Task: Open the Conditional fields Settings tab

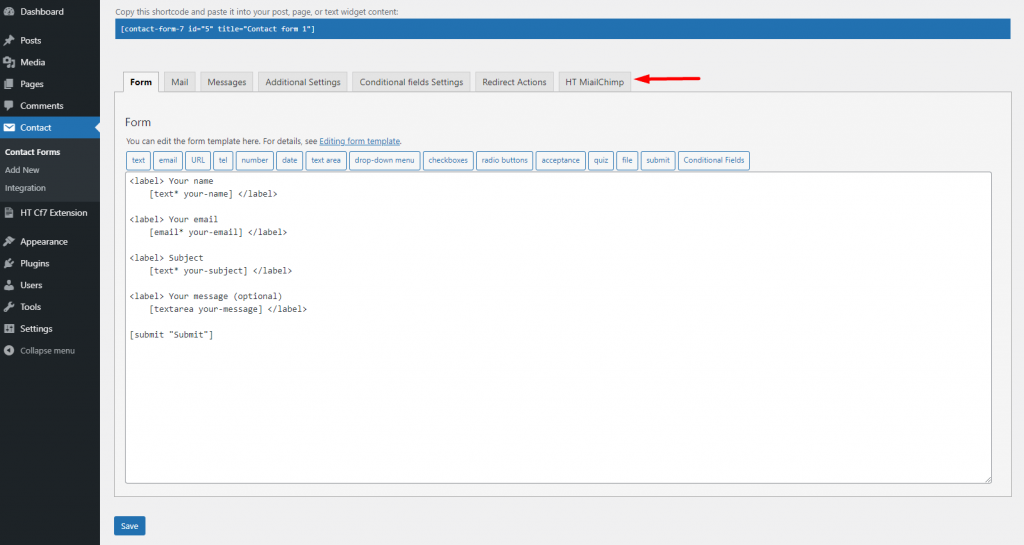Action: (411, 82)
